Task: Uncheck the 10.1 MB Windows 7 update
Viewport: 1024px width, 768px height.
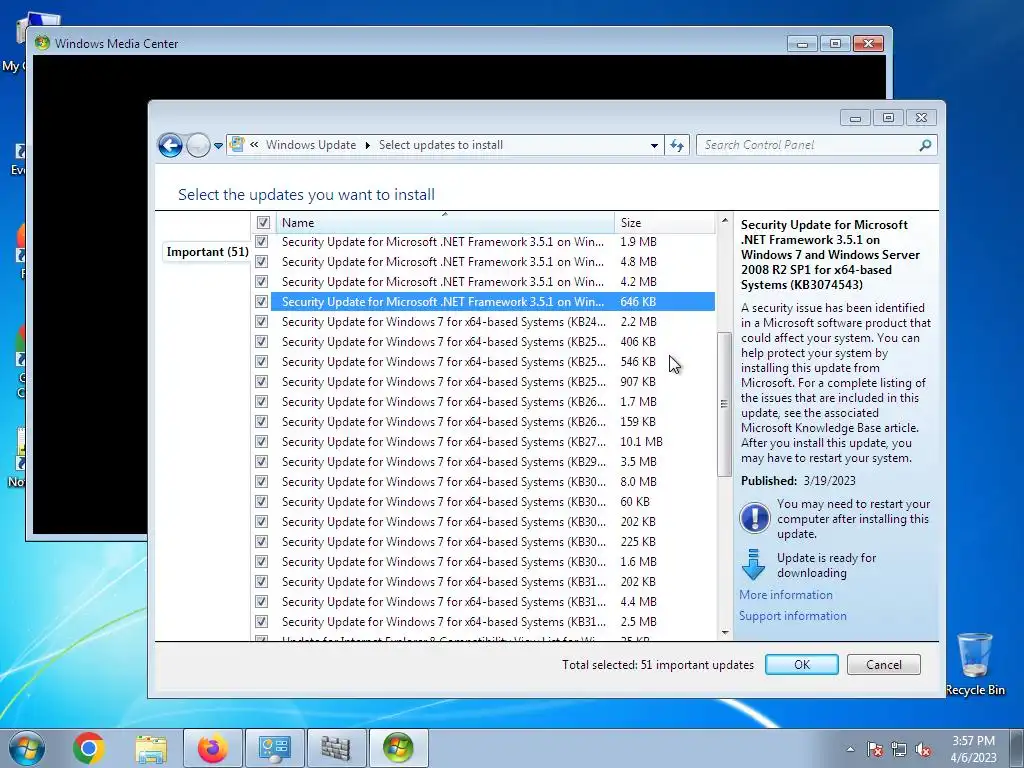Action: click(x=261, y=441)
